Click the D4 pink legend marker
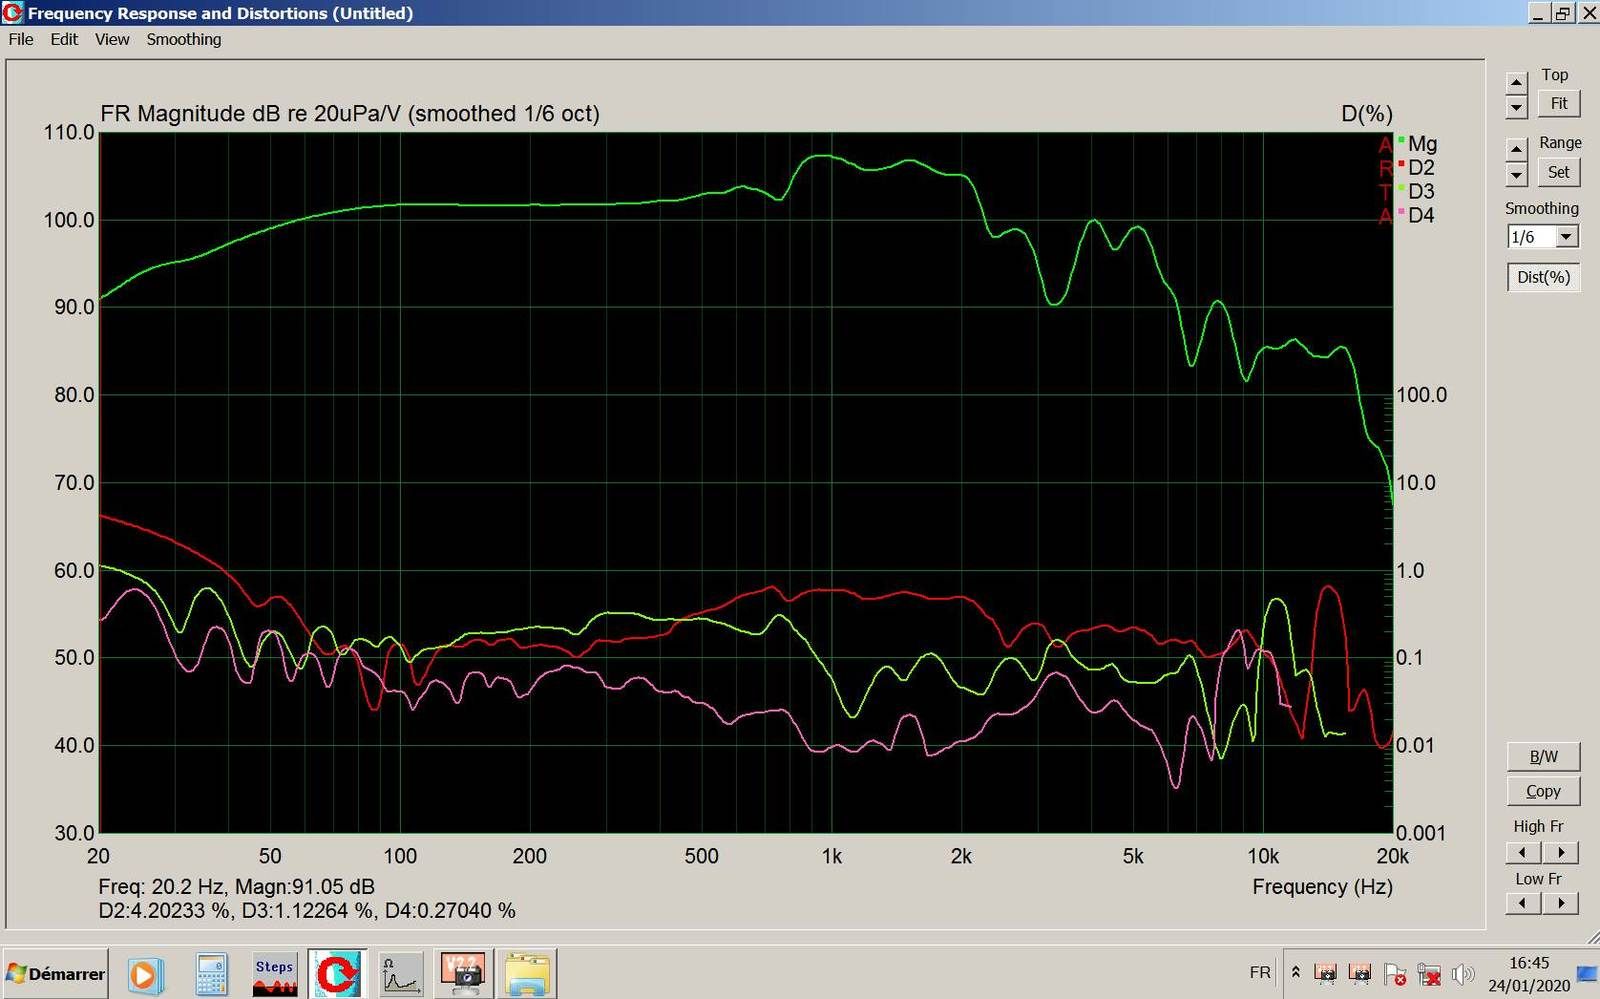The width and height of the screenshot is (1600, 999). tap(1401, 212)
